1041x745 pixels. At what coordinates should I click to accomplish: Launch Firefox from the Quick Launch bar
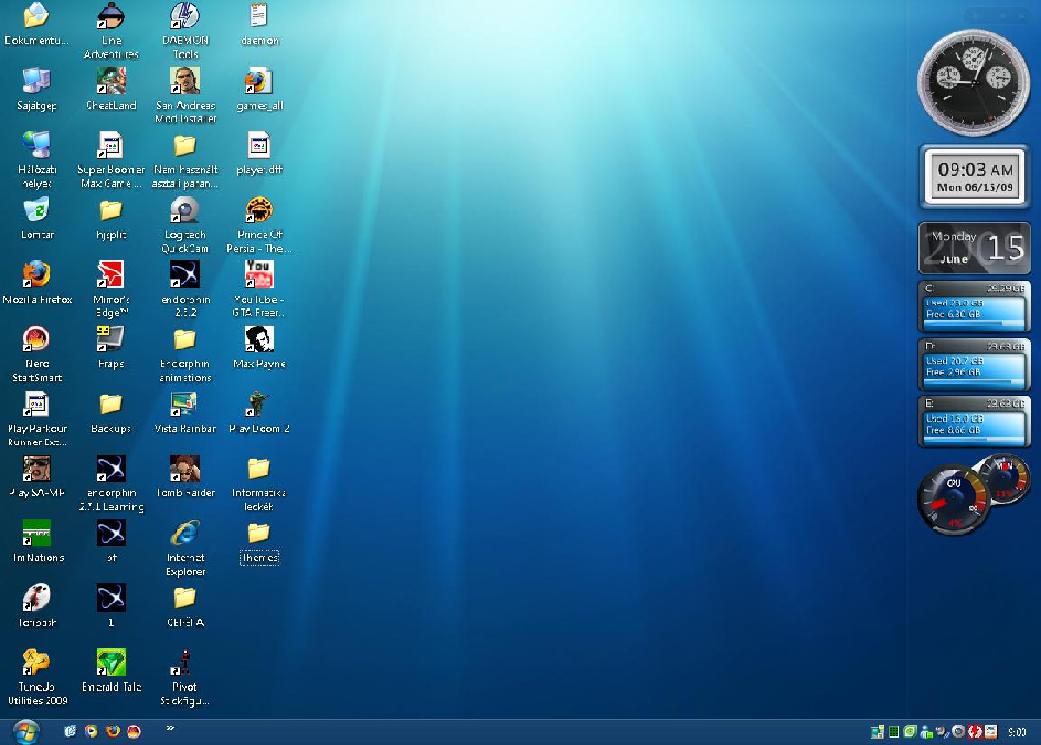point(112,731)
